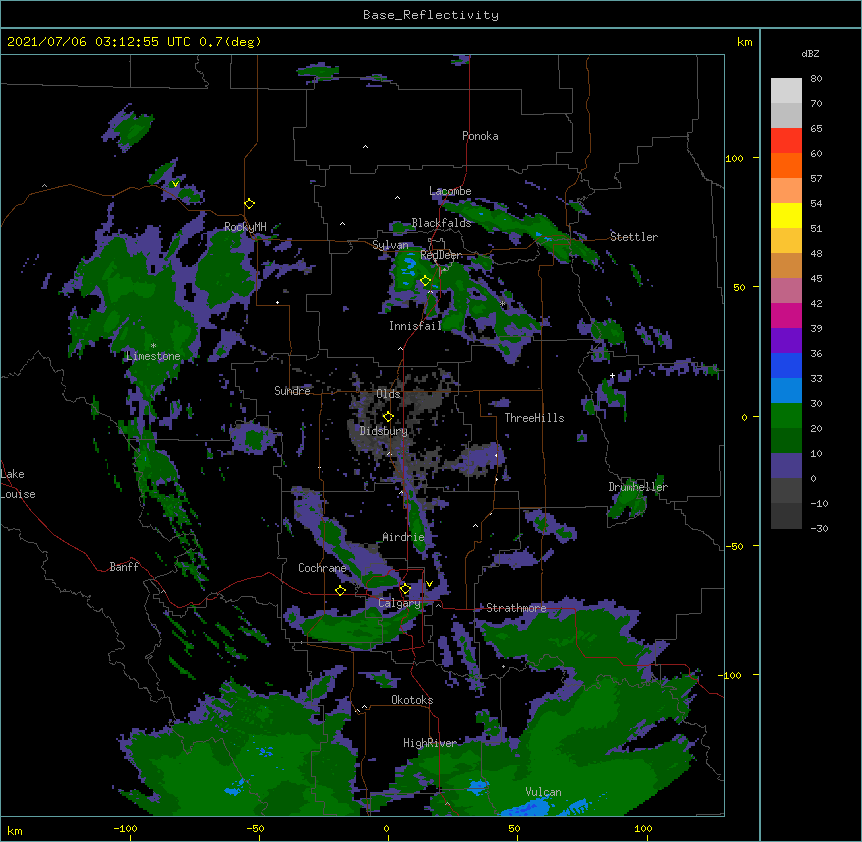The image size is (862, 842).
Task: Click the 80 value on the dBZ scale
Action: (816, 79)
